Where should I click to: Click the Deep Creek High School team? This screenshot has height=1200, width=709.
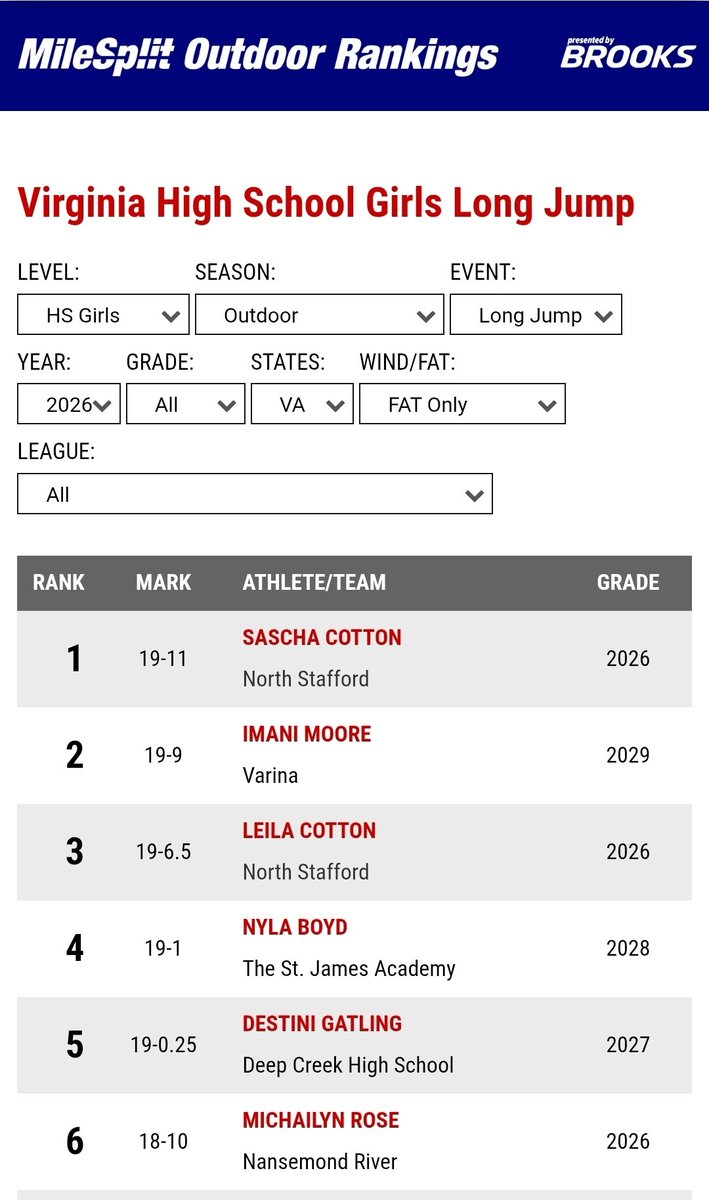348,1065
